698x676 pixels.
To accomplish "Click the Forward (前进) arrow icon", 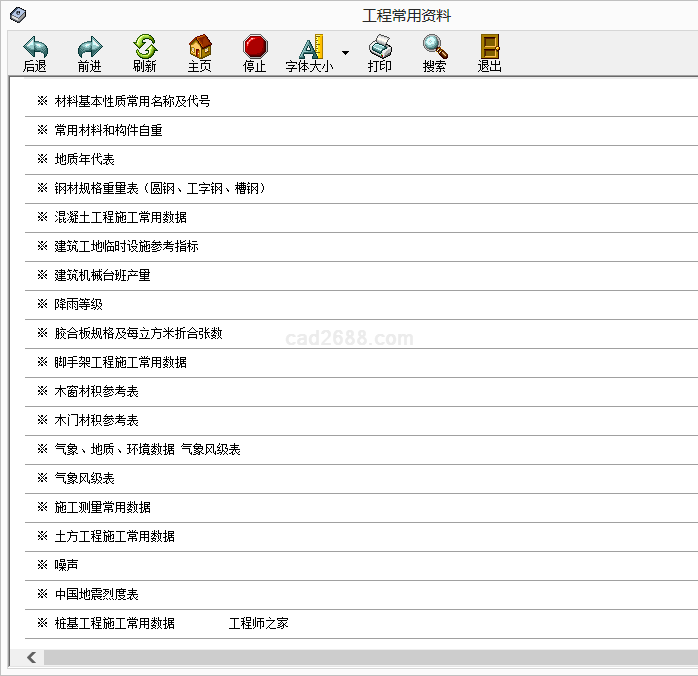I will (x=90, y=47).
